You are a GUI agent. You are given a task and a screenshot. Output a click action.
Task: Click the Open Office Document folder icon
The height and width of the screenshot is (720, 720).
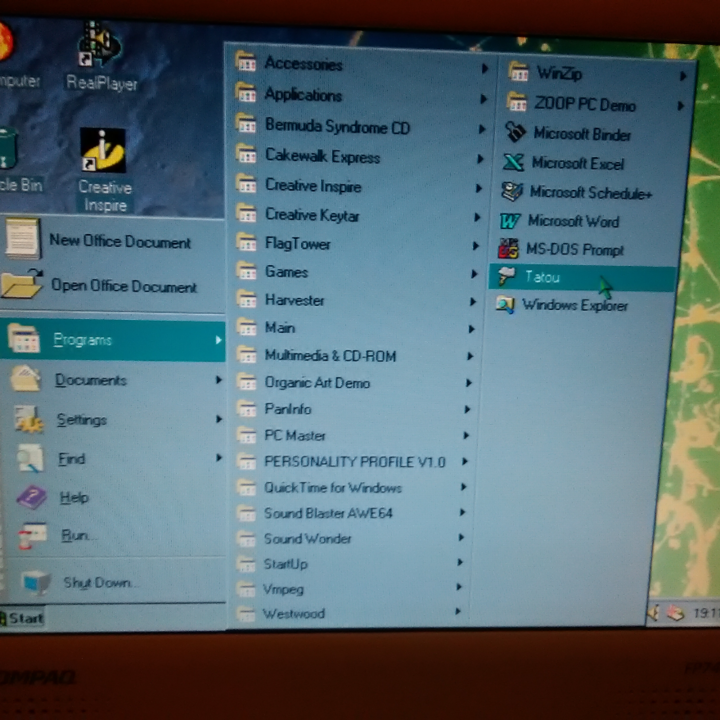pos(22,285)
